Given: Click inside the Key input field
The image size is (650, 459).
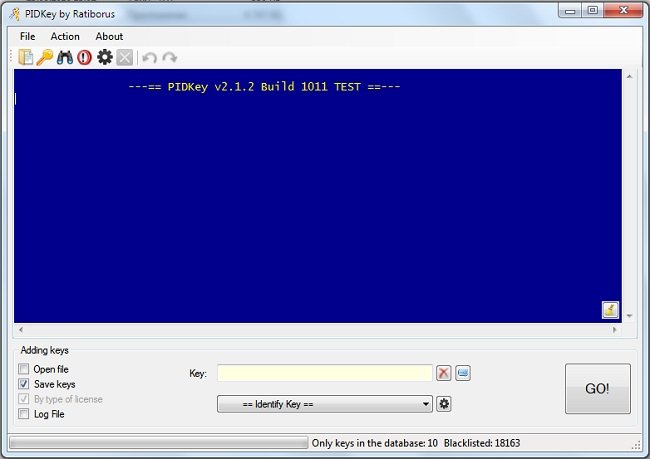Looking at the screenshot, I should (325, 373).
